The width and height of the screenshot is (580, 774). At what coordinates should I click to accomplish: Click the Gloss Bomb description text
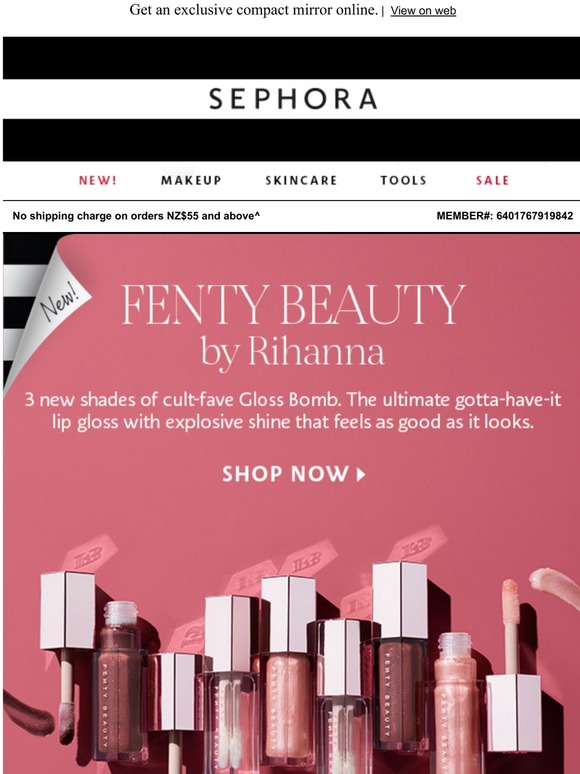[x=293, y=411]
